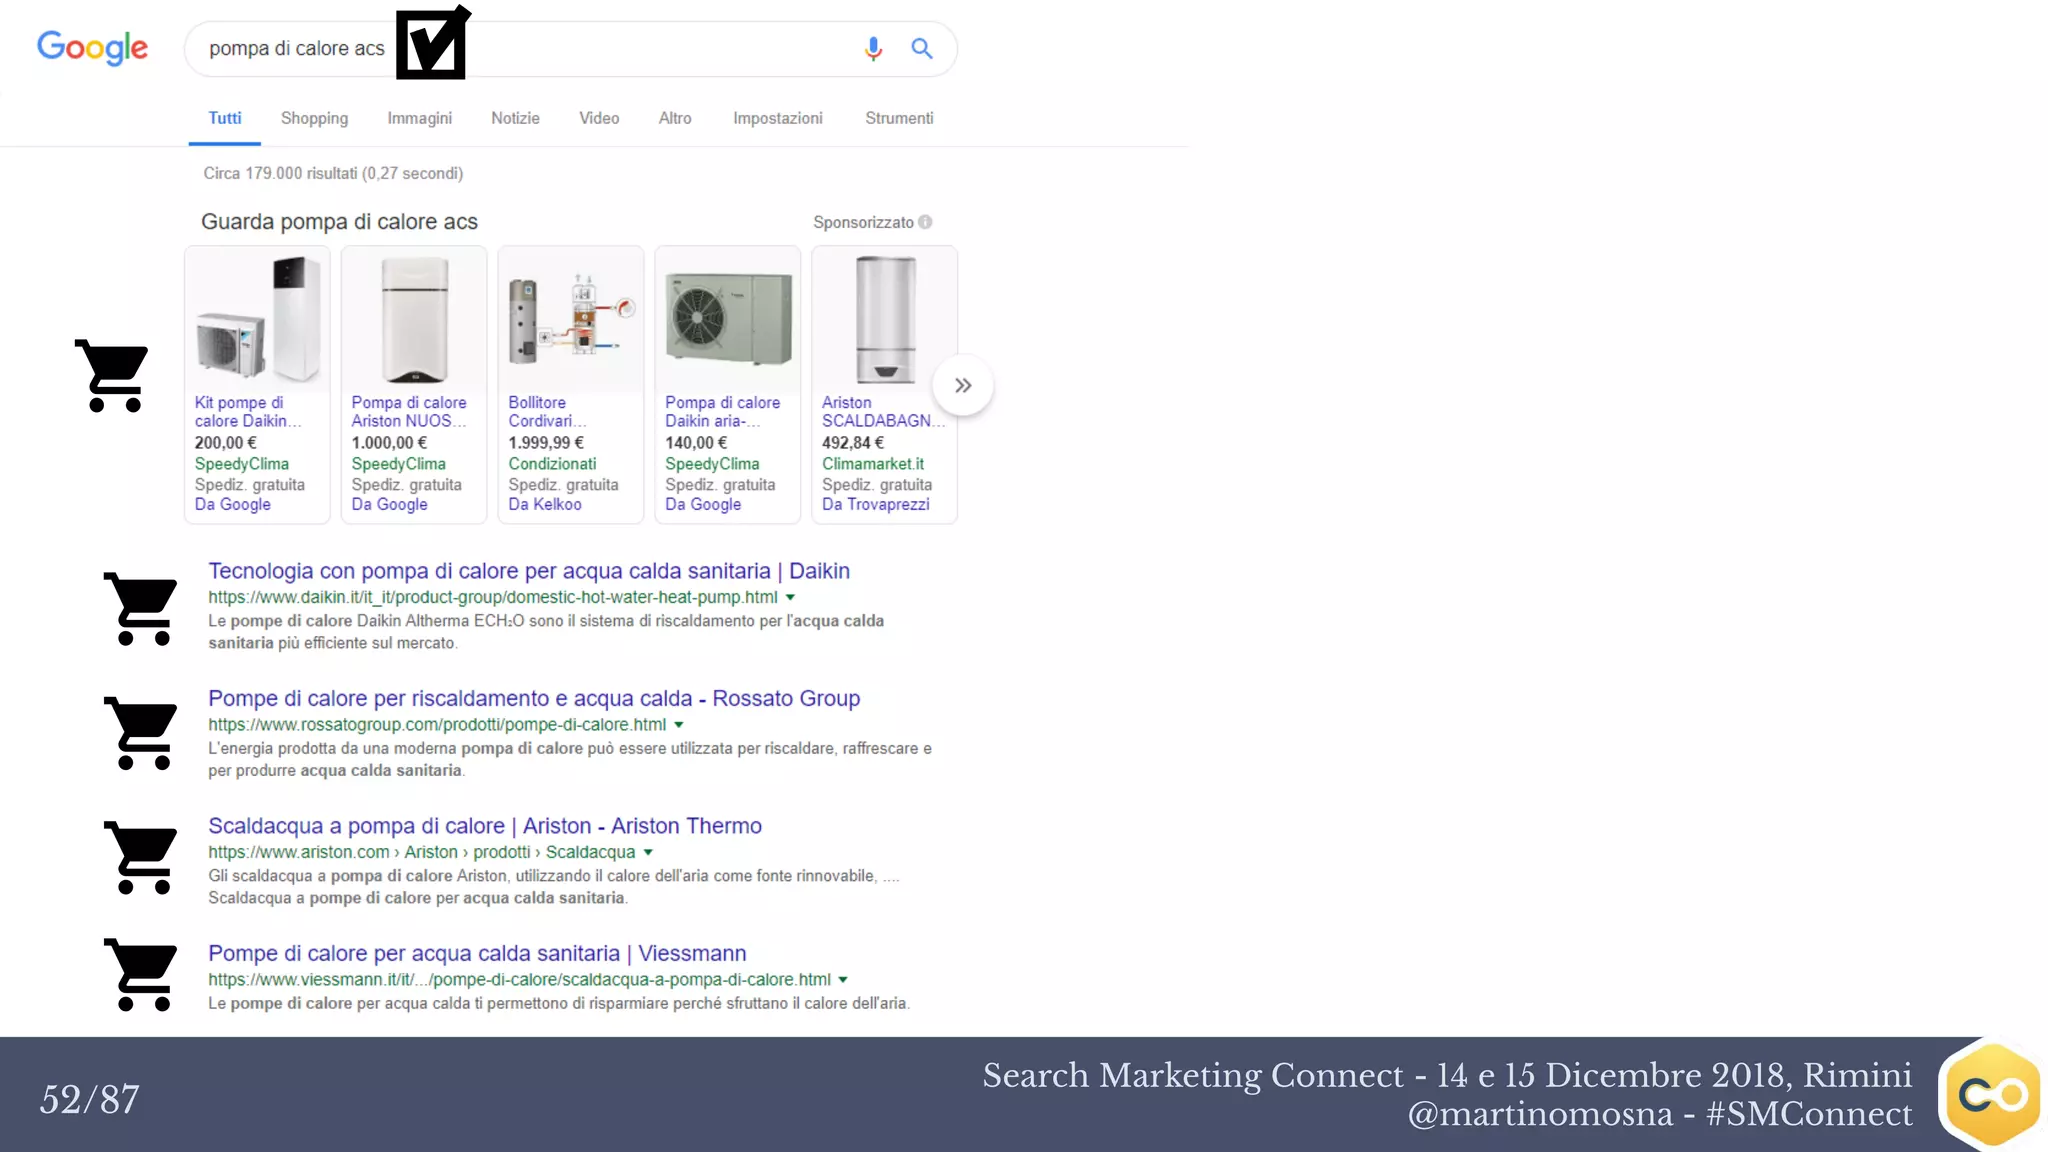Open Impostazioni menu
This screenshot has height=1152, width=2048.
[x=778, y=118]
